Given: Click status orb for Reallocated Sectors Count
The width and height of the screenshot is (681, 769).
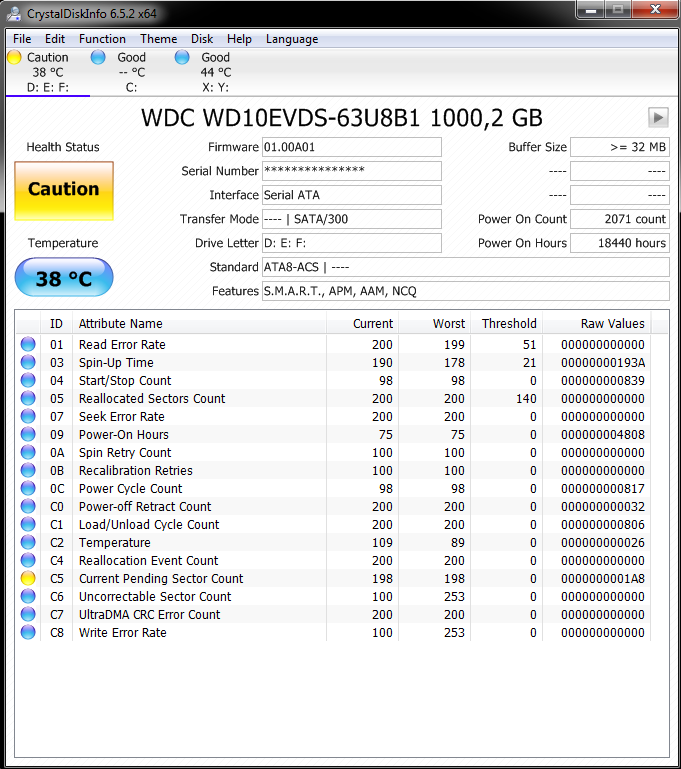Looking at the screenshot, I should point(28,398).
